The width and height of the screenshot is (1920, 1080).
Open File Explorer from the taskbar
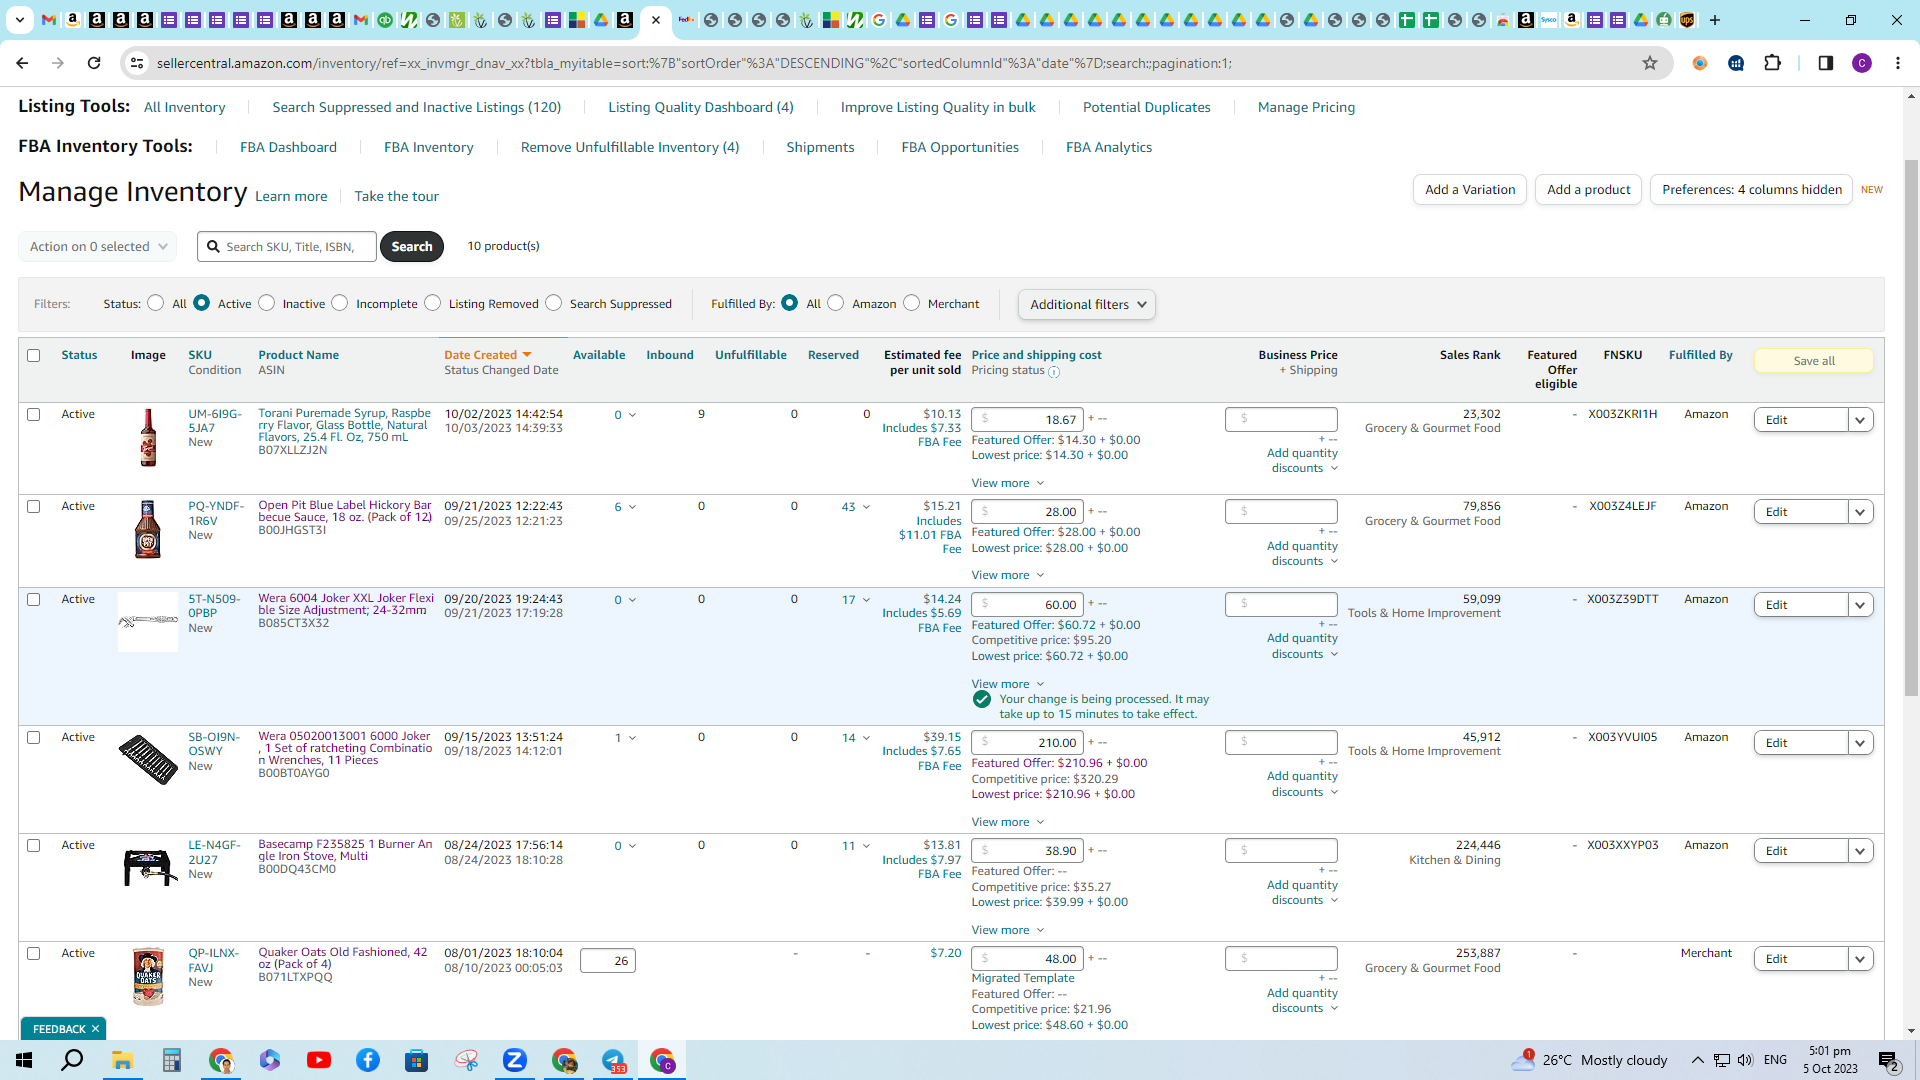[122, 1060]
